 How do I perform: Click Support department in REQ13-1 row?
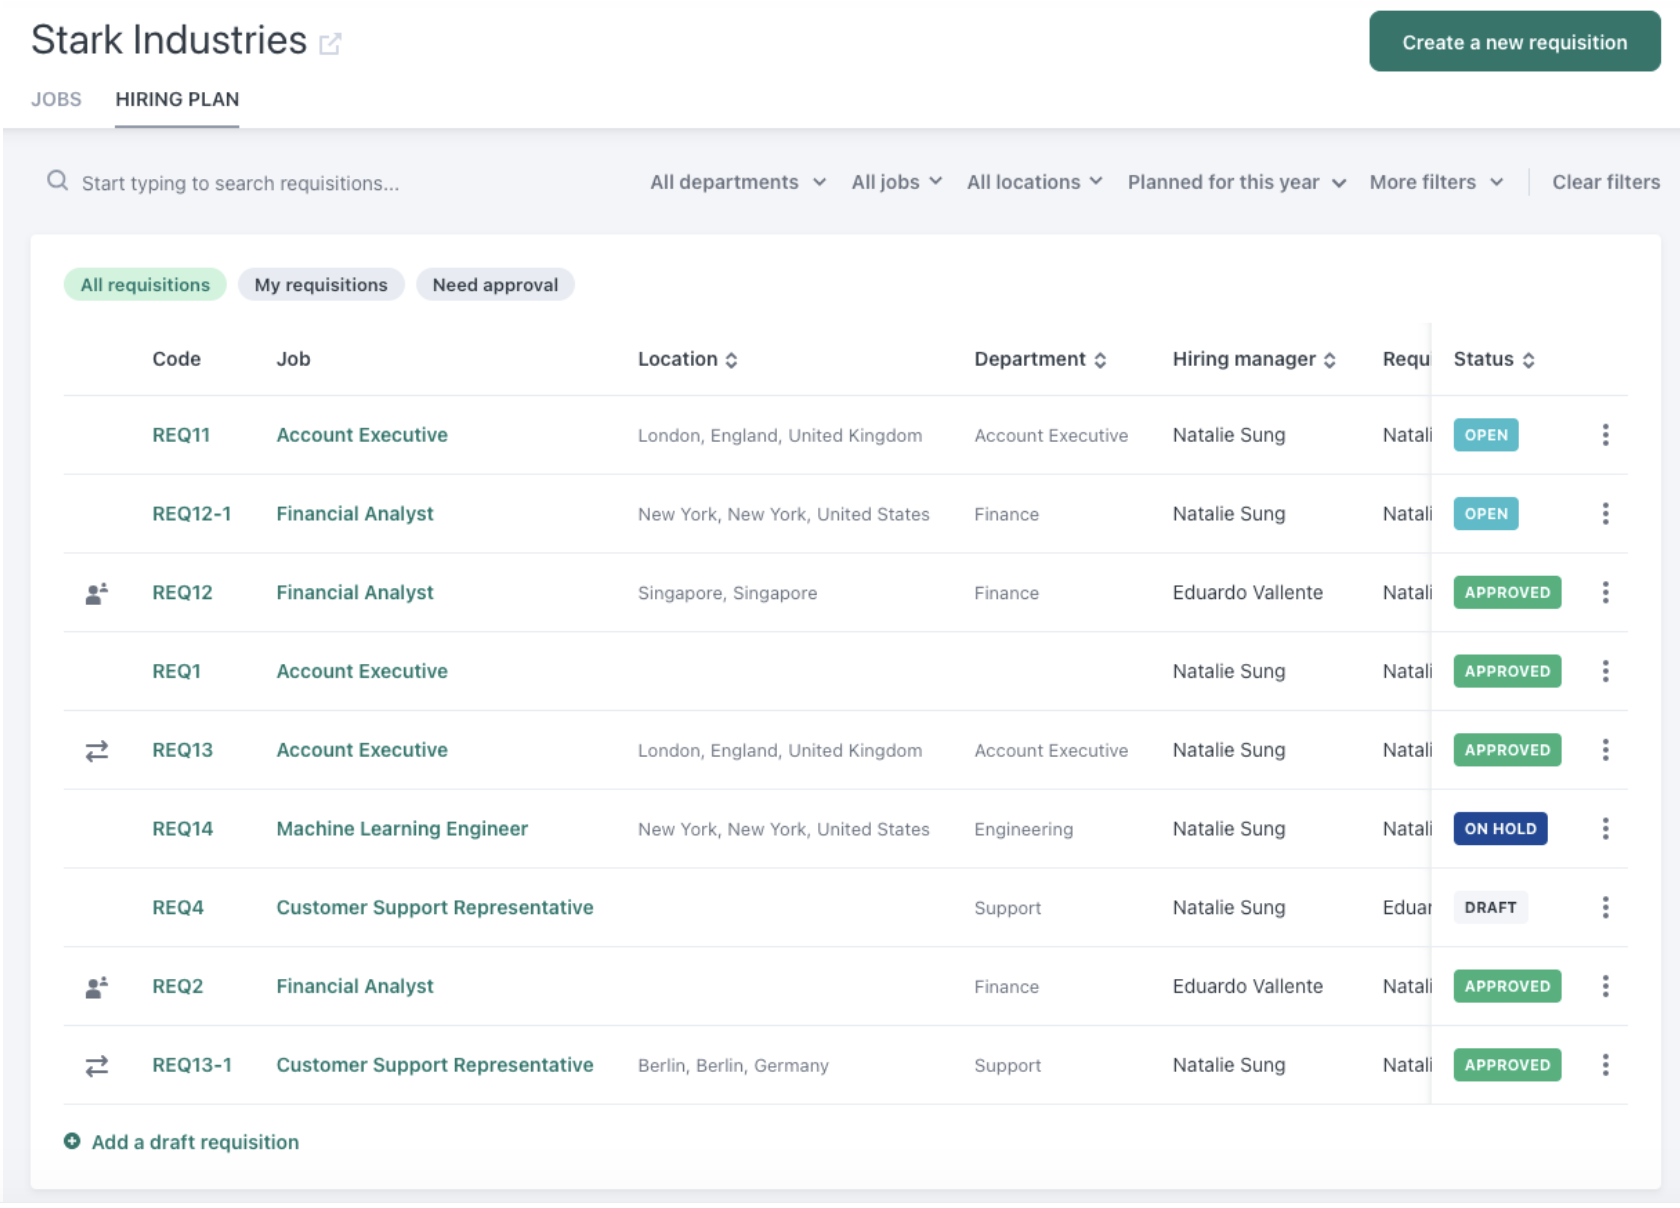point(1007,1066)
